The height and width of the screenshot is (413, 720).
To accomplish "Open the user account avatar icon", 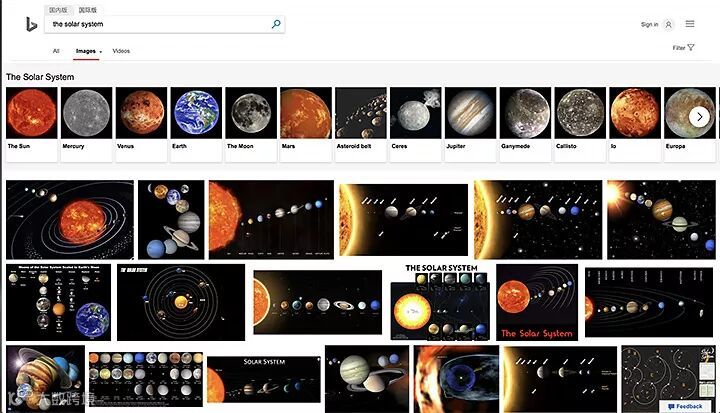I will point(669,24).
